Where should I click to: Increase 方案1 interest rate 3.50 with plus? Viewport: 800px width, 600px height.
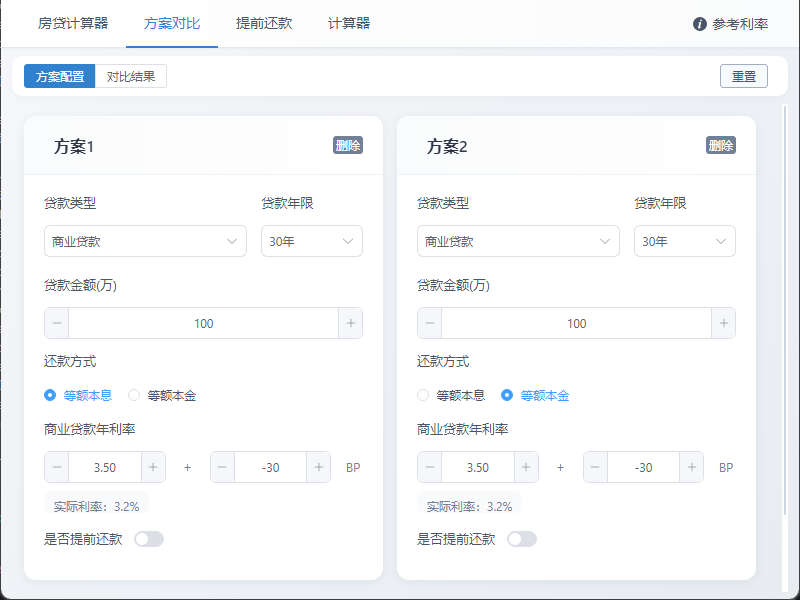click(153, 467)
